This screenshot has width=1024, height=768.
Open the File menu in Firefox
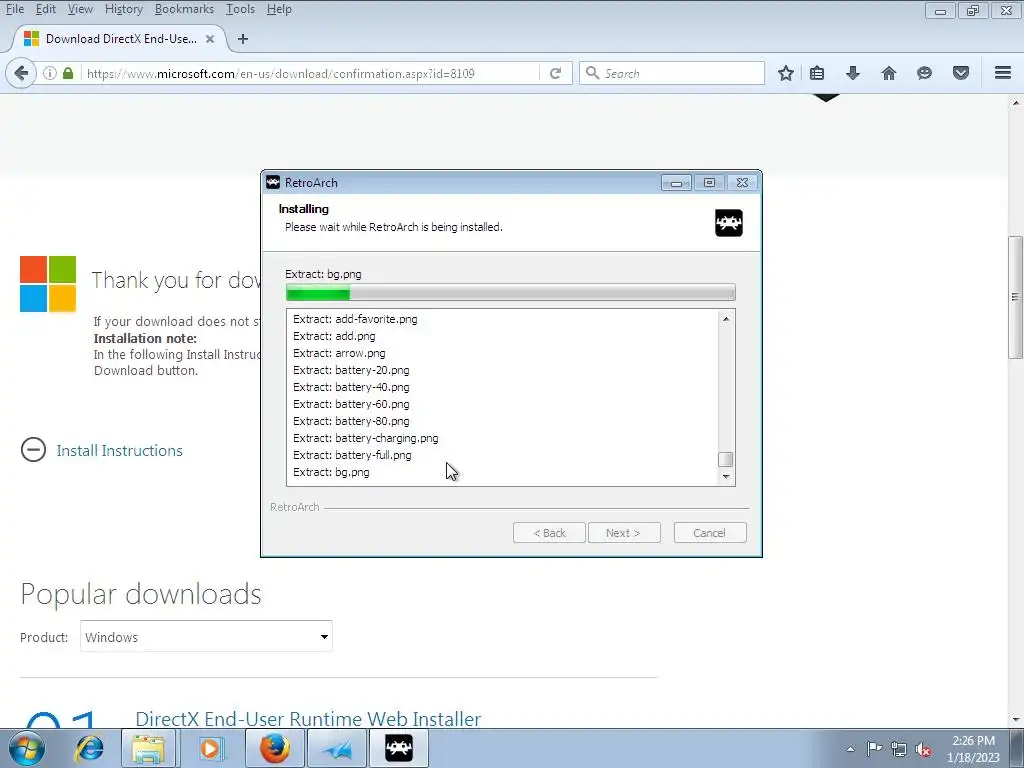(x=14, y=9)
